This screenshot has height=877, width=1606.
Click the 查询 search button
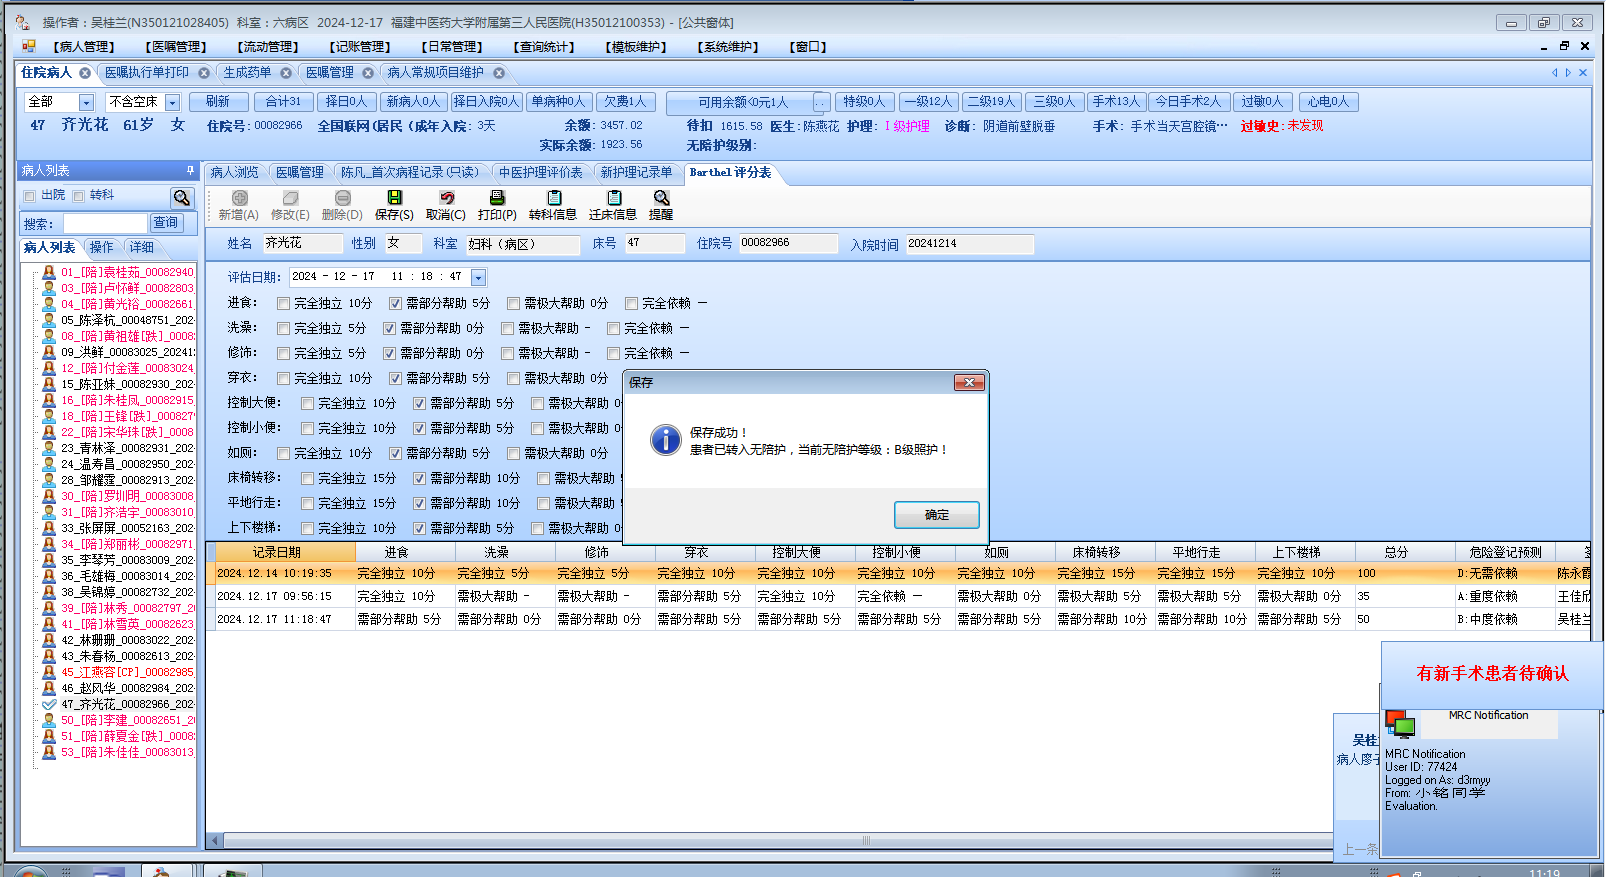(x=166, y=223)
